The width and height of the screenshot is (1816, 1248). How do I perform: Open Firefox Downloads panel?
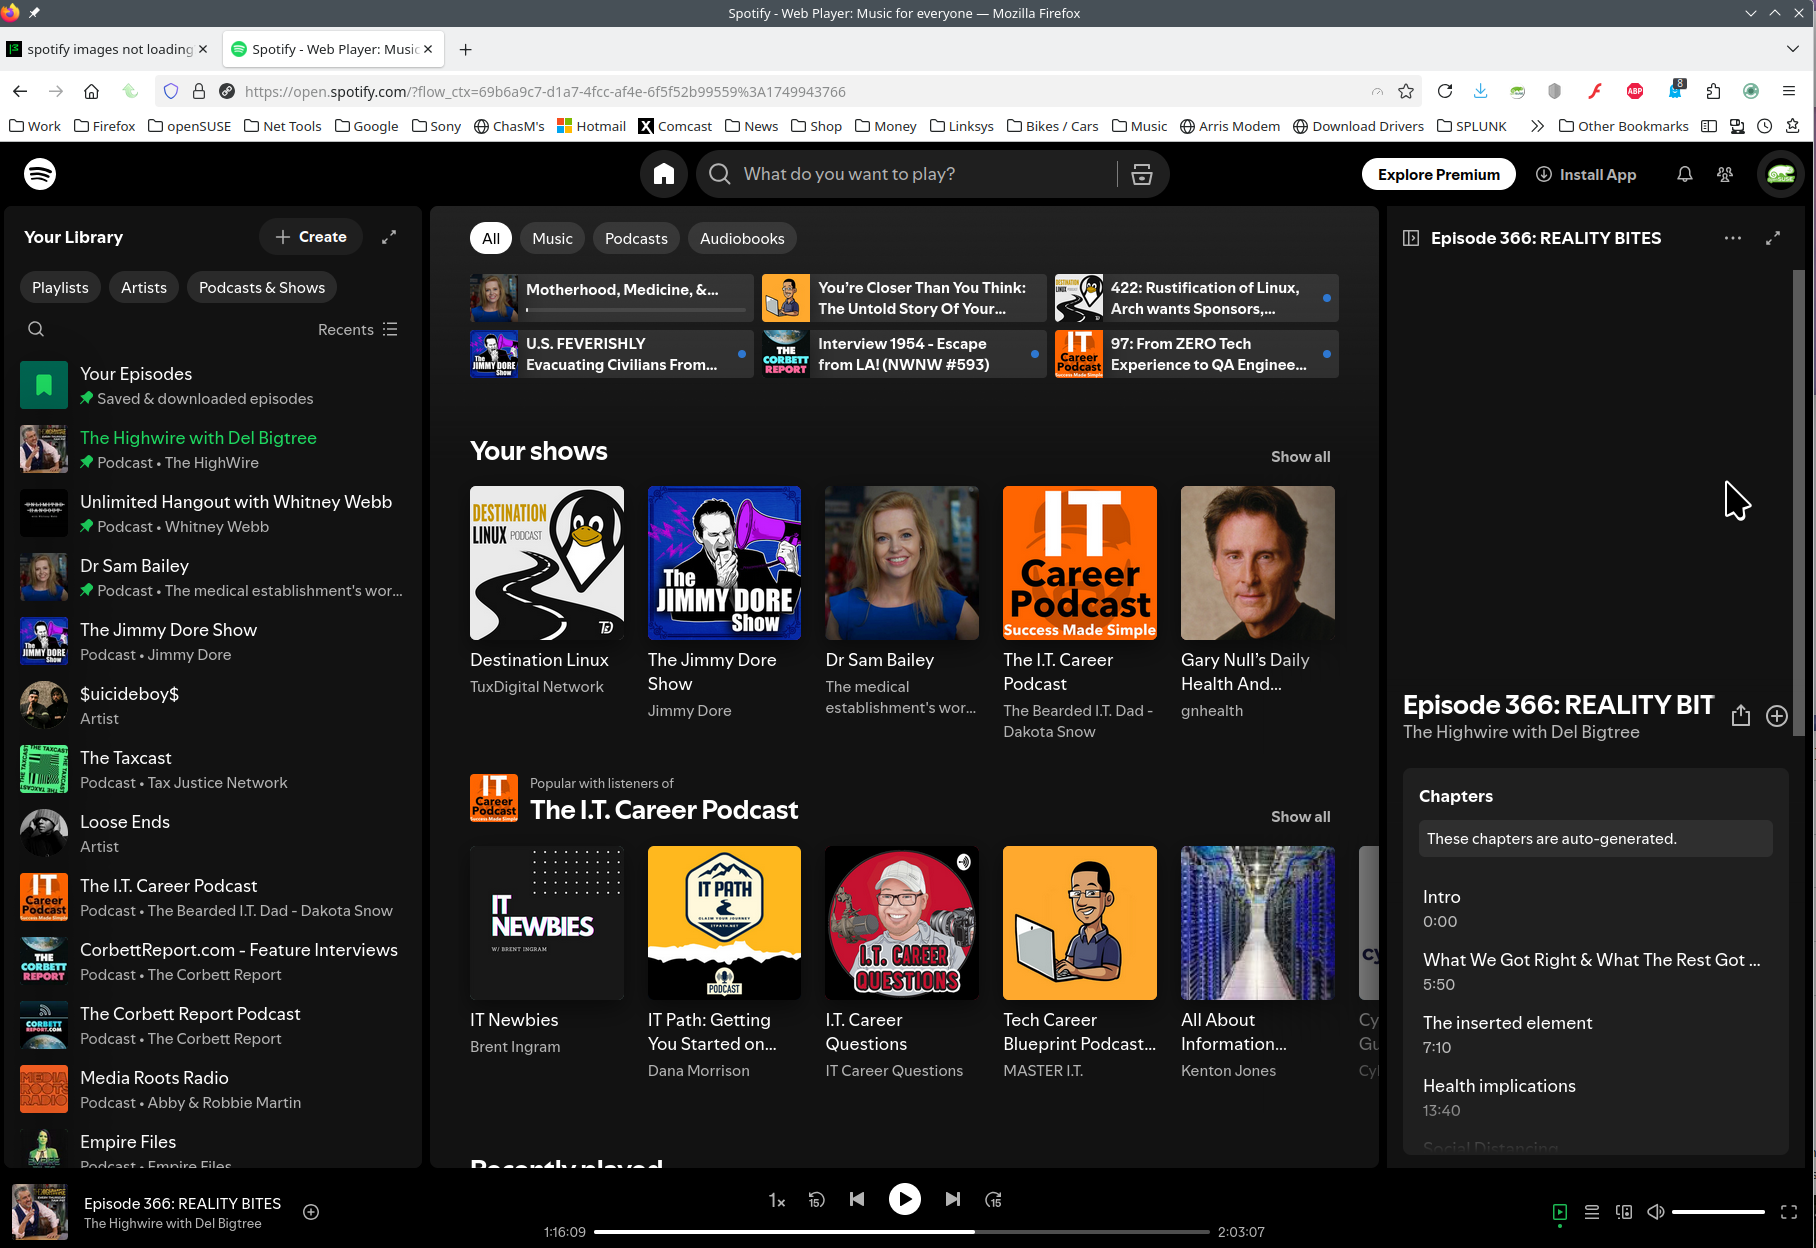(1481, 91)
